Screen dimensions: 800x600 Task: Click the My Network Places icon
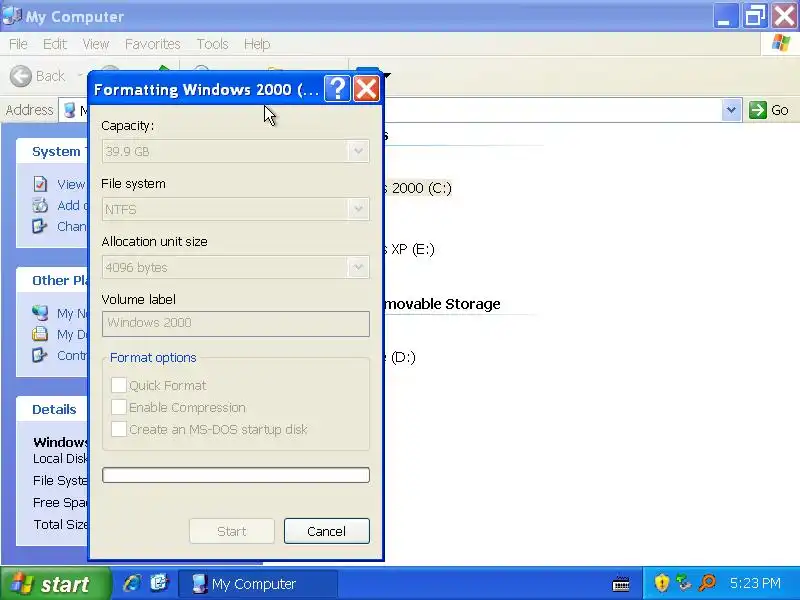tap(40, 313)
